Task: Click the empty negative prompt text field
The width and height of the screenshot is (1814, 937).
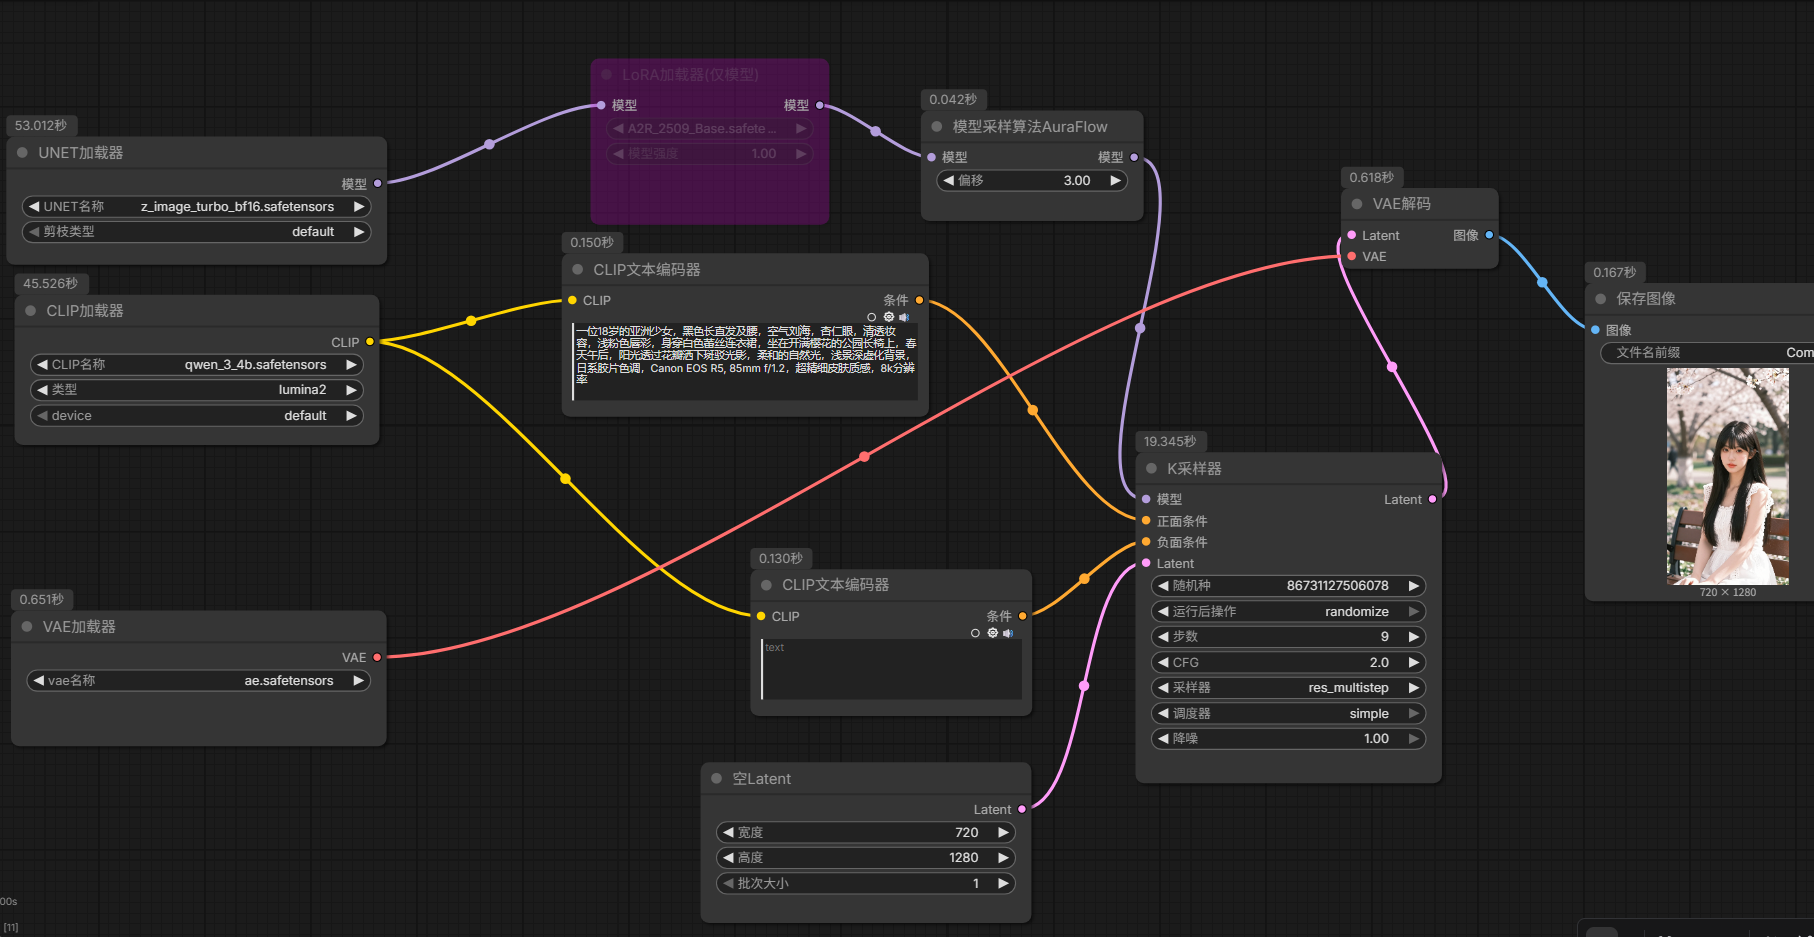Action: 890,670
